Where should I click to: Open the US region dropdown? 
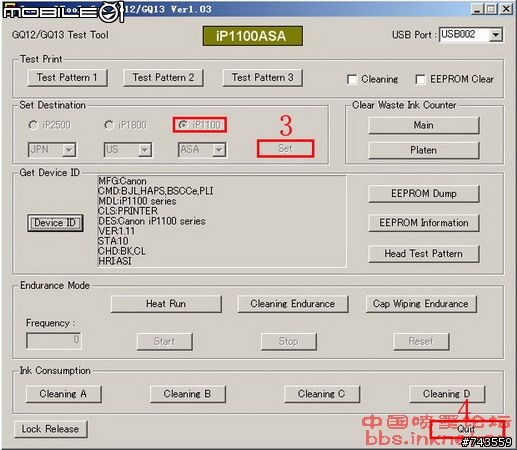pos(145,150)
